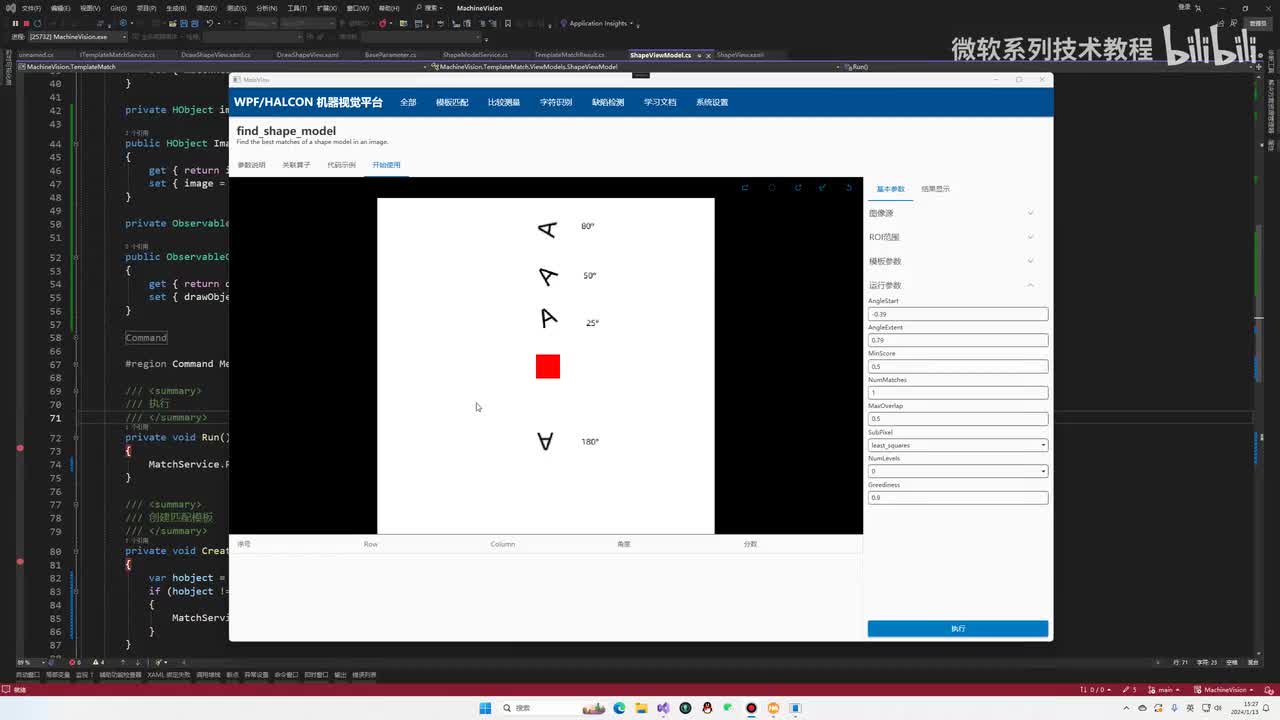Click the red recorder icon in taskbar

[x=751, y=708]
